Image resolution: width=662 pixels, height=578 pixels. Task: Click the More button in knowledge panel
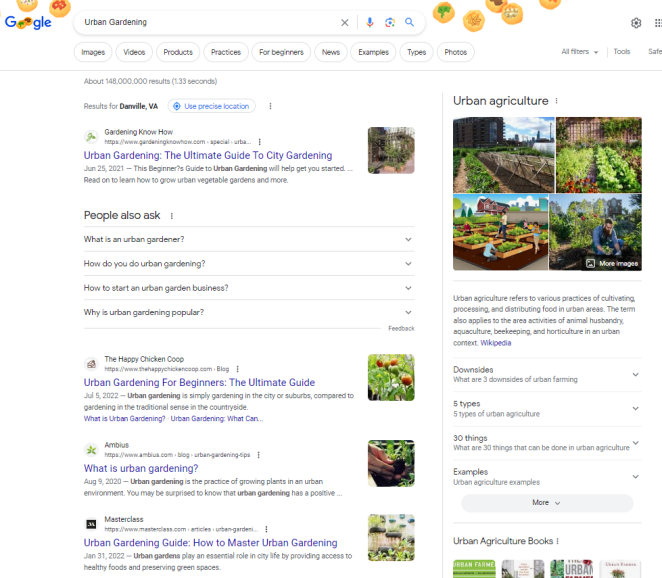pos(547,503)
